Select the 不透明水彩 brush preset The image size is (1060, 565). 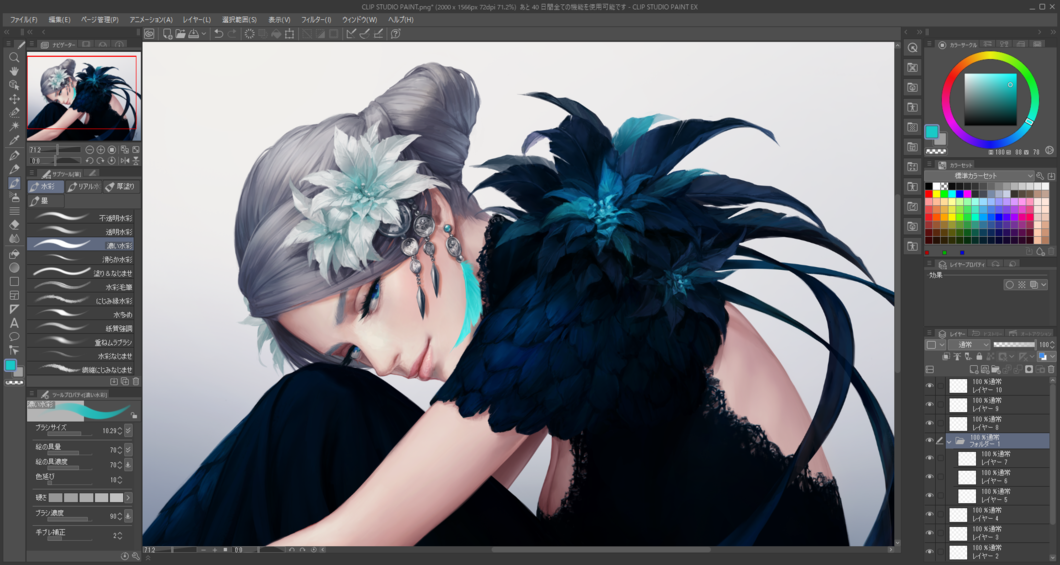[80, 217]
